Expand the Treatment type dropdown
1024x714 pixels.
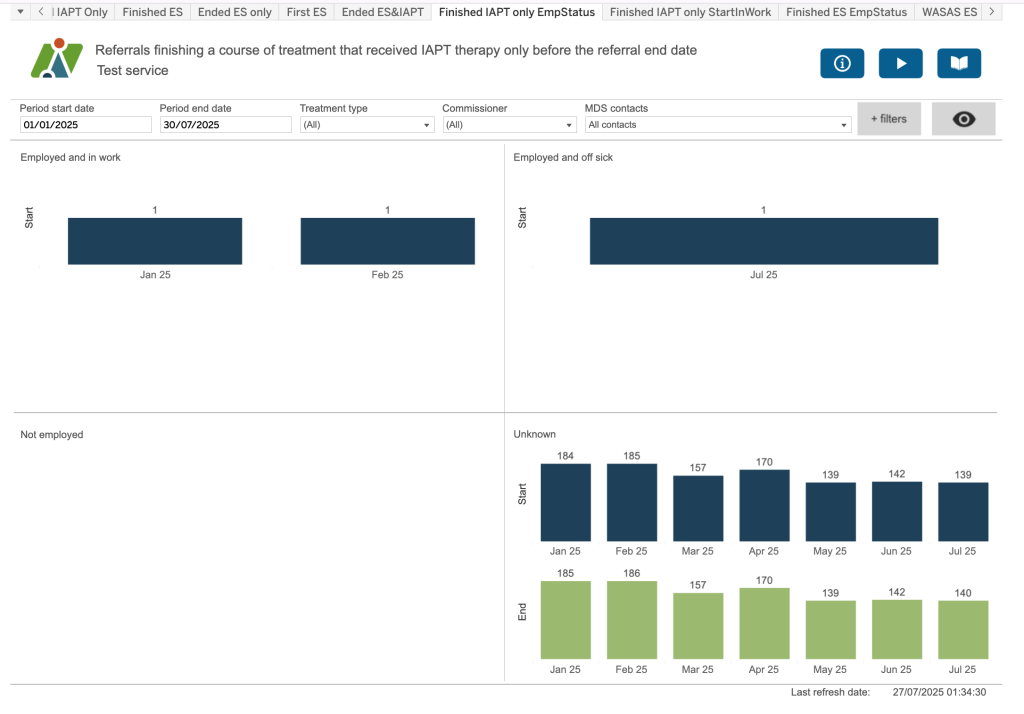(366, 125)
